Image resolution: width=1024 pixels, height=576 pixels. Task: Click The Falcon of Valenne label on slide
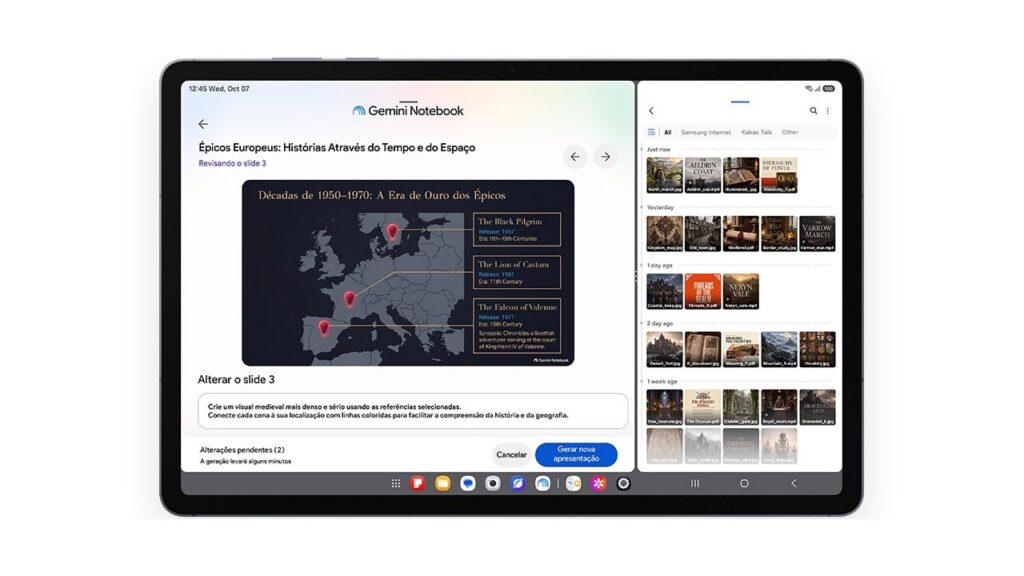[x=518, y=307]
